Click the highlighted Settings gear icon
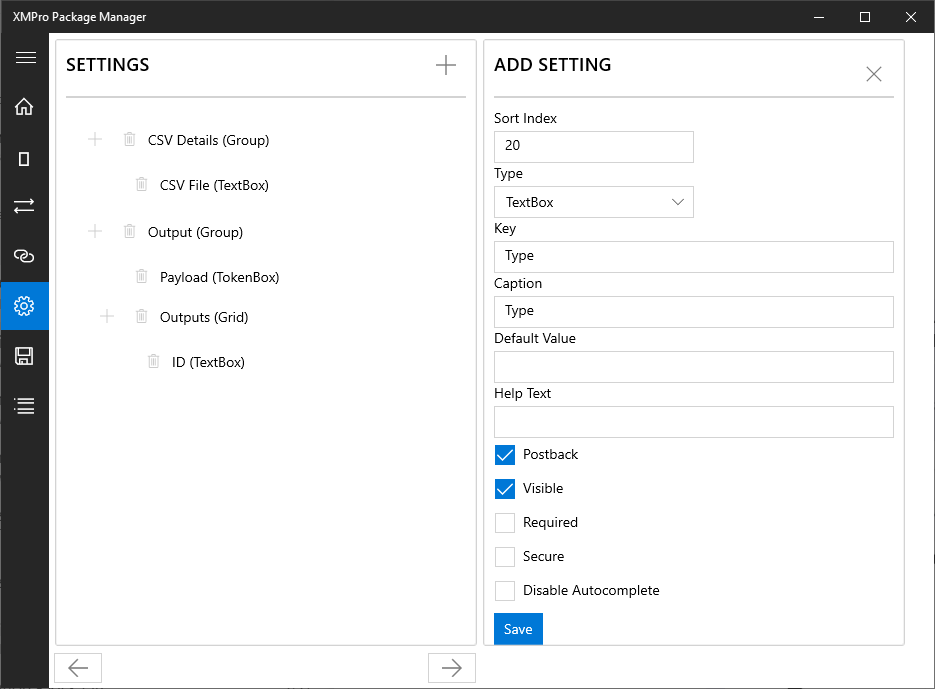935x689 pixels. point(25,306)
